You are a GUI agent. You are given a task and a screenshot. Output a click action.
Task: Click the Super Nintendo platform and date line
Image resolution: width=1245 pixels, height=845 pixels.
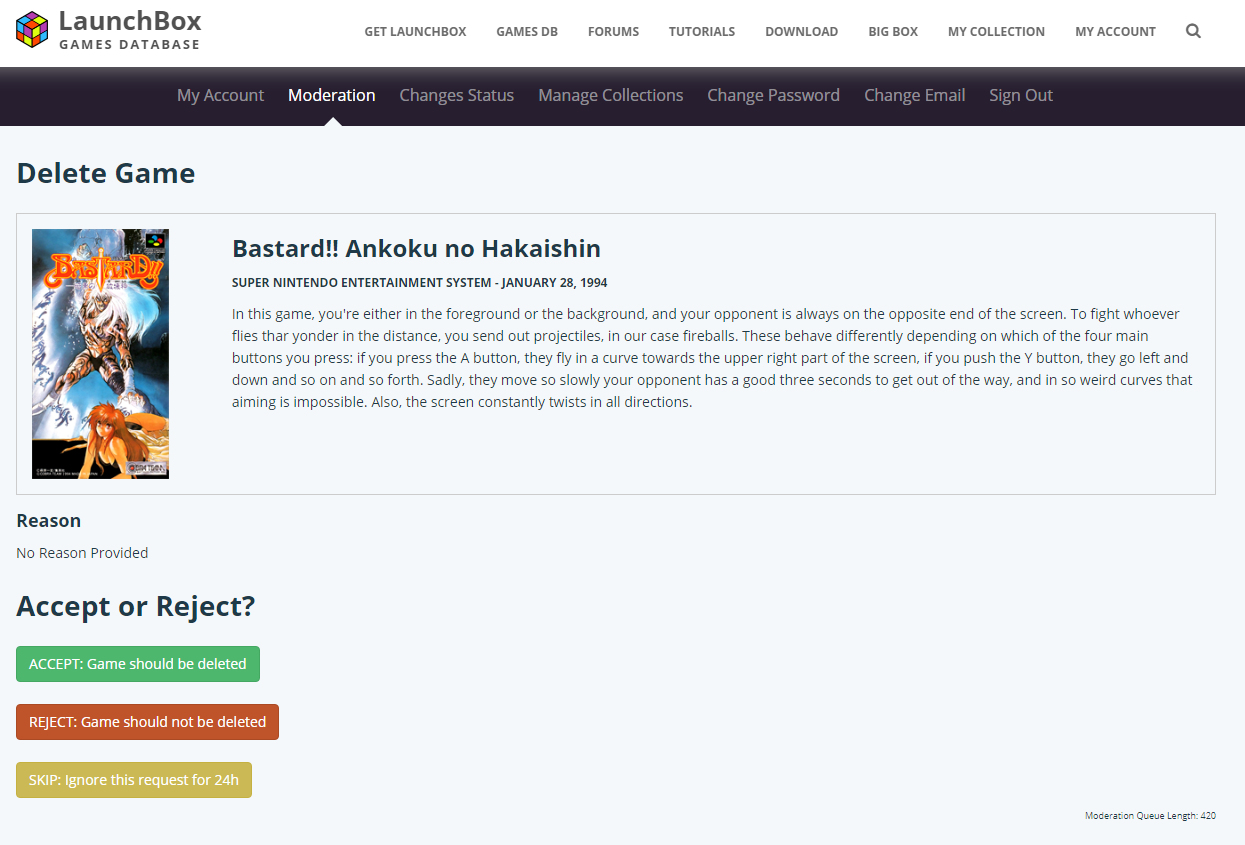tap(420, 283)
